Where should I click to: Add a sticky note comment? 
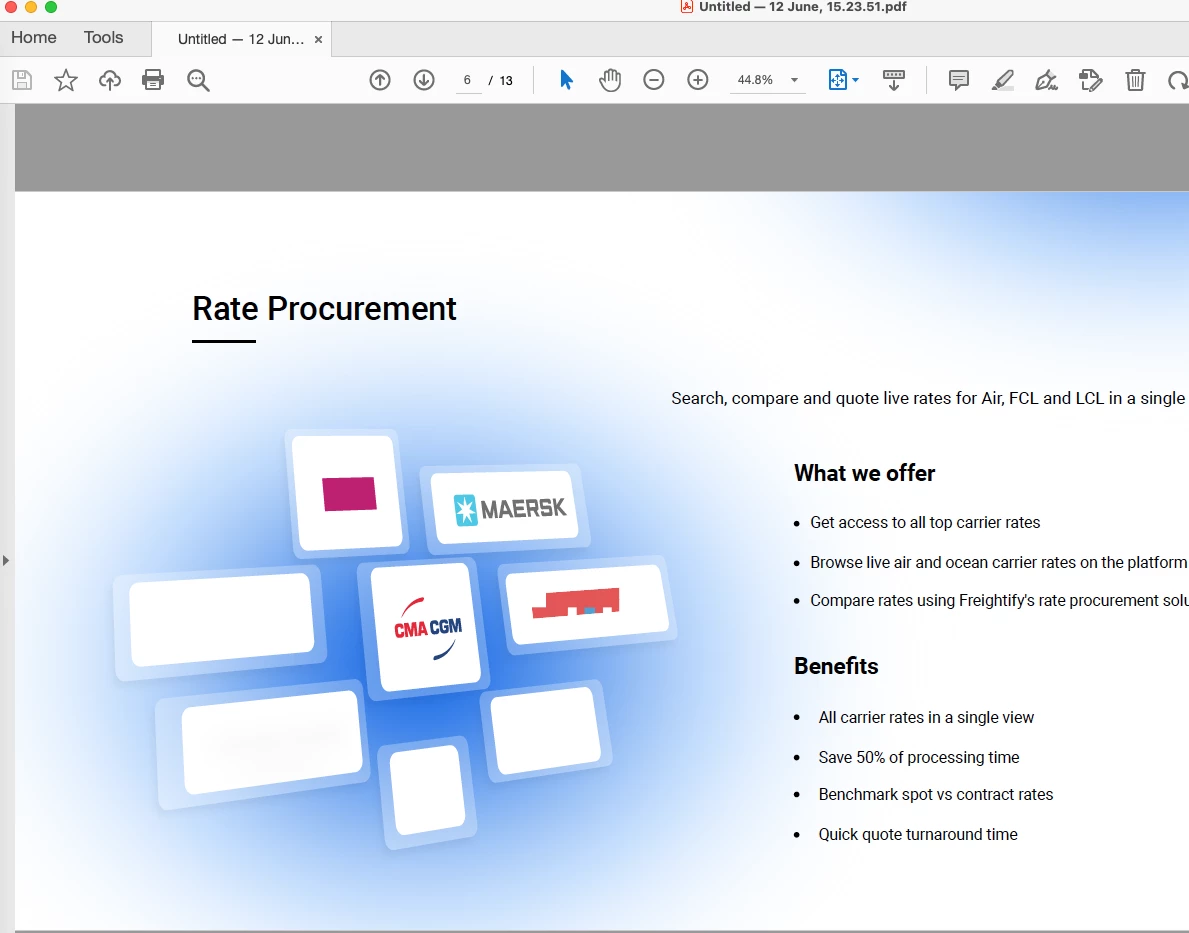[958, 80]
